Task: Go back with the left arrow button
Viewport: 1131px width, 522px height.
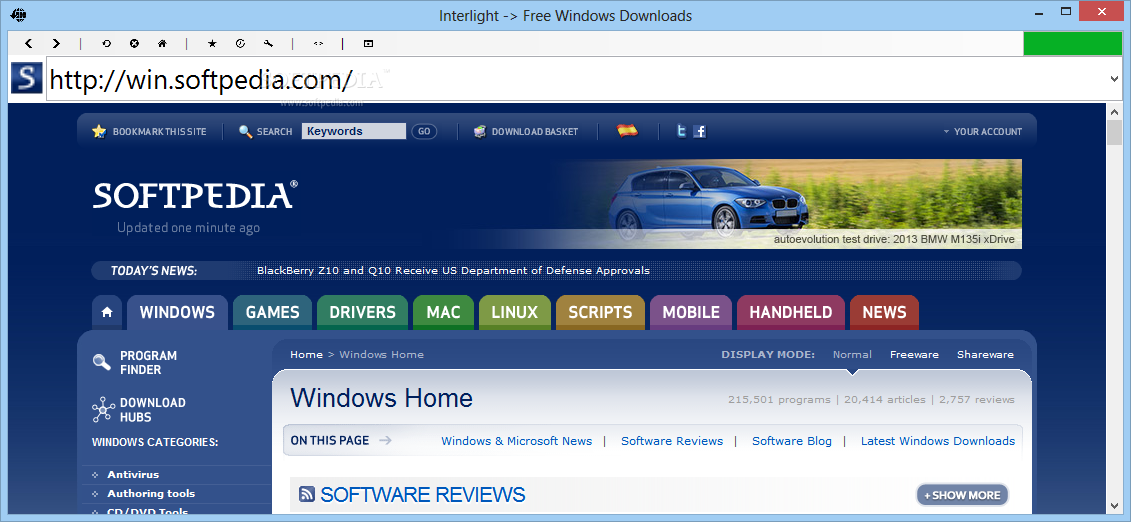Action: point(28,43)
